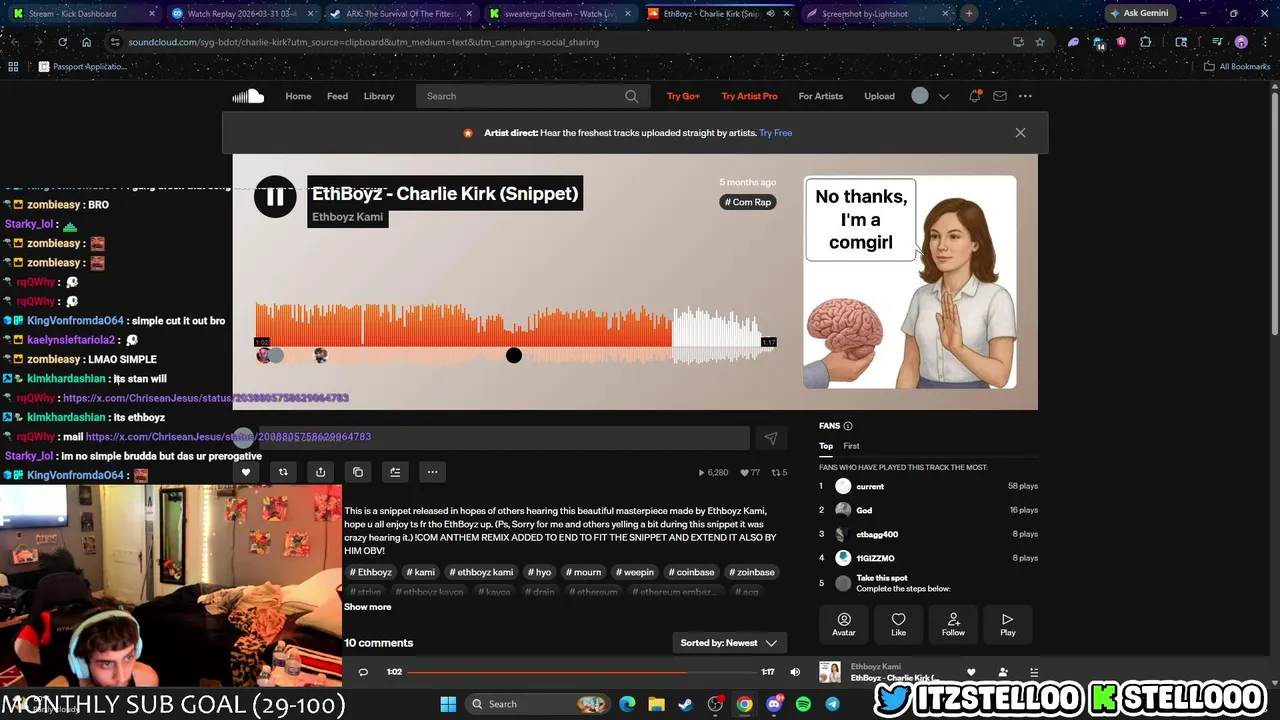Screen dimensions: 1280x720
Task: Like current track in the bottom player bar
Action: pos(970,672)
